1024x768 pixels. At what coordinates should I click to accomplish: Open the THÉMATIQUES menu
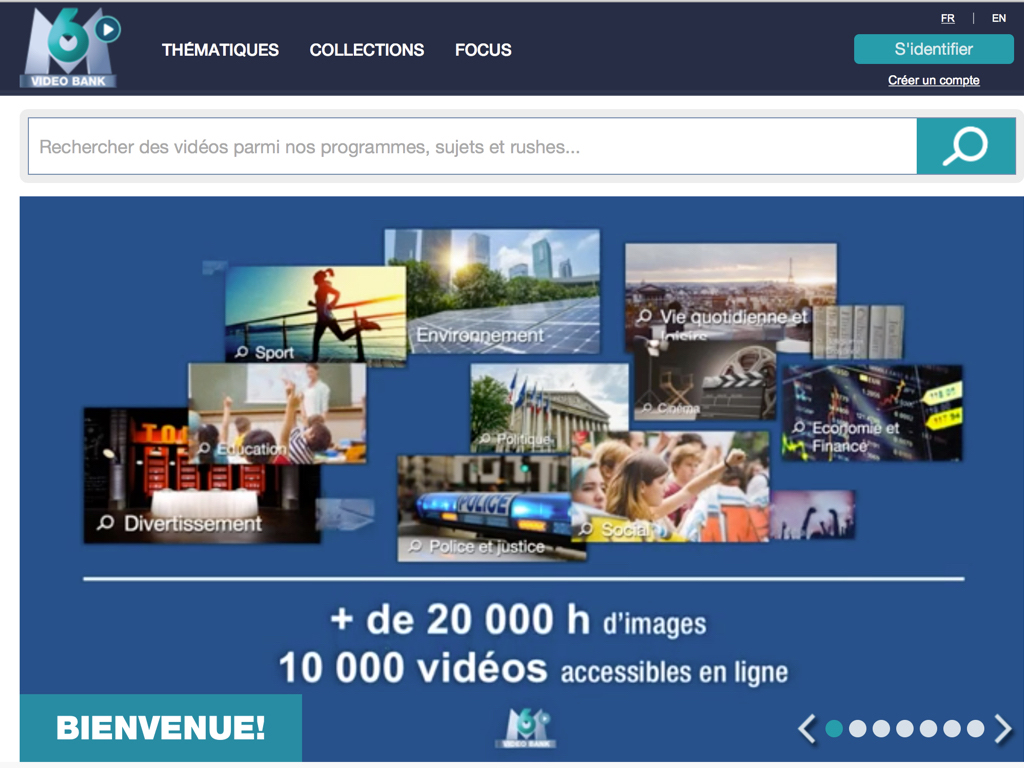tap(220, 50)
